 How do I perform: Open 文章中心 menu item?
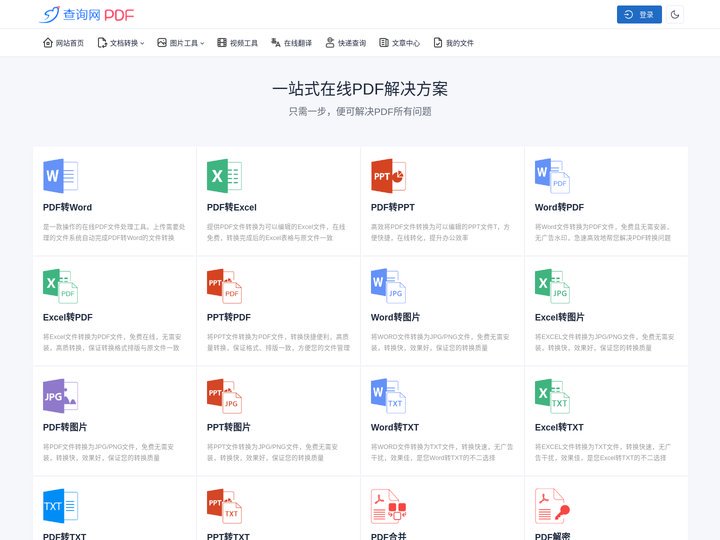point(399,43)
